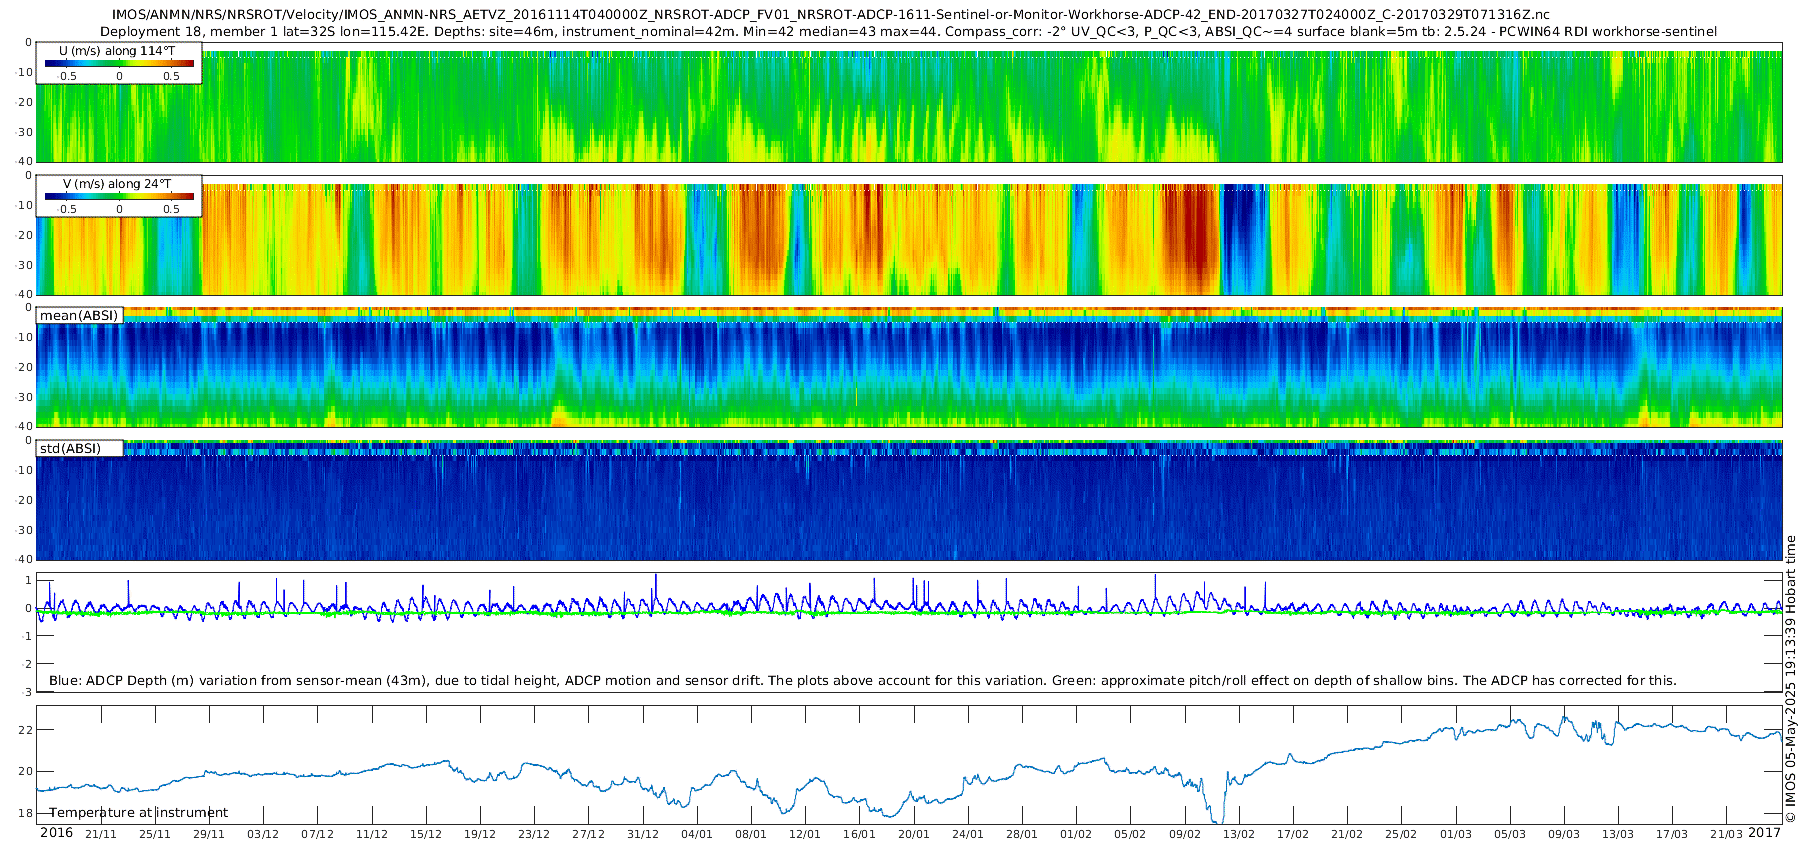Click the 2016 year label on time axis
1800x850 pixels.
point(56,833)
